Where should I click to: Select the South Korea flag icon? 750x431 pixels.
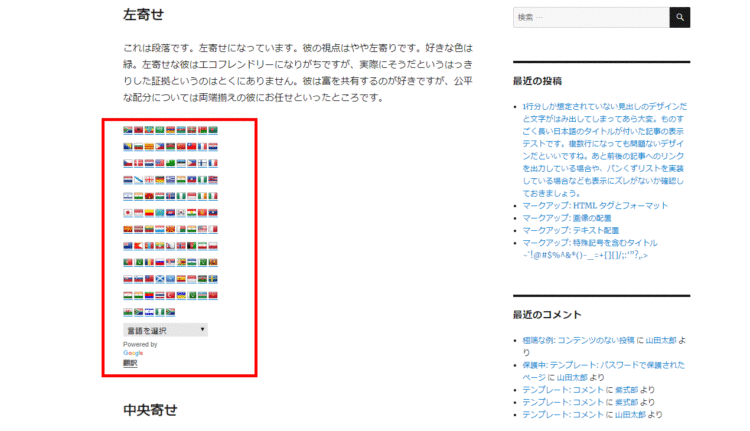click(x=181, y=212)
